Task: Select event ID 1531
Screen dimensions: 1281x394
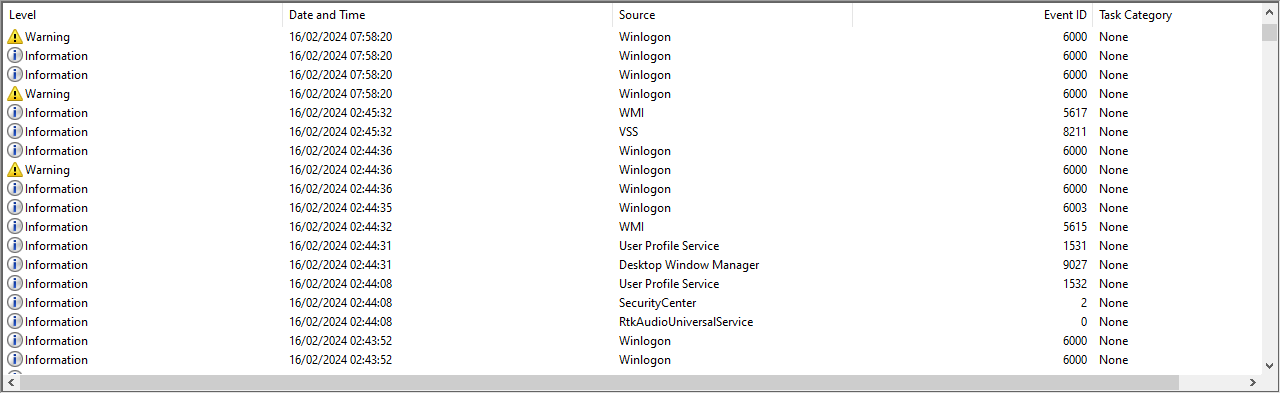Action: (x=1075, y=246)
